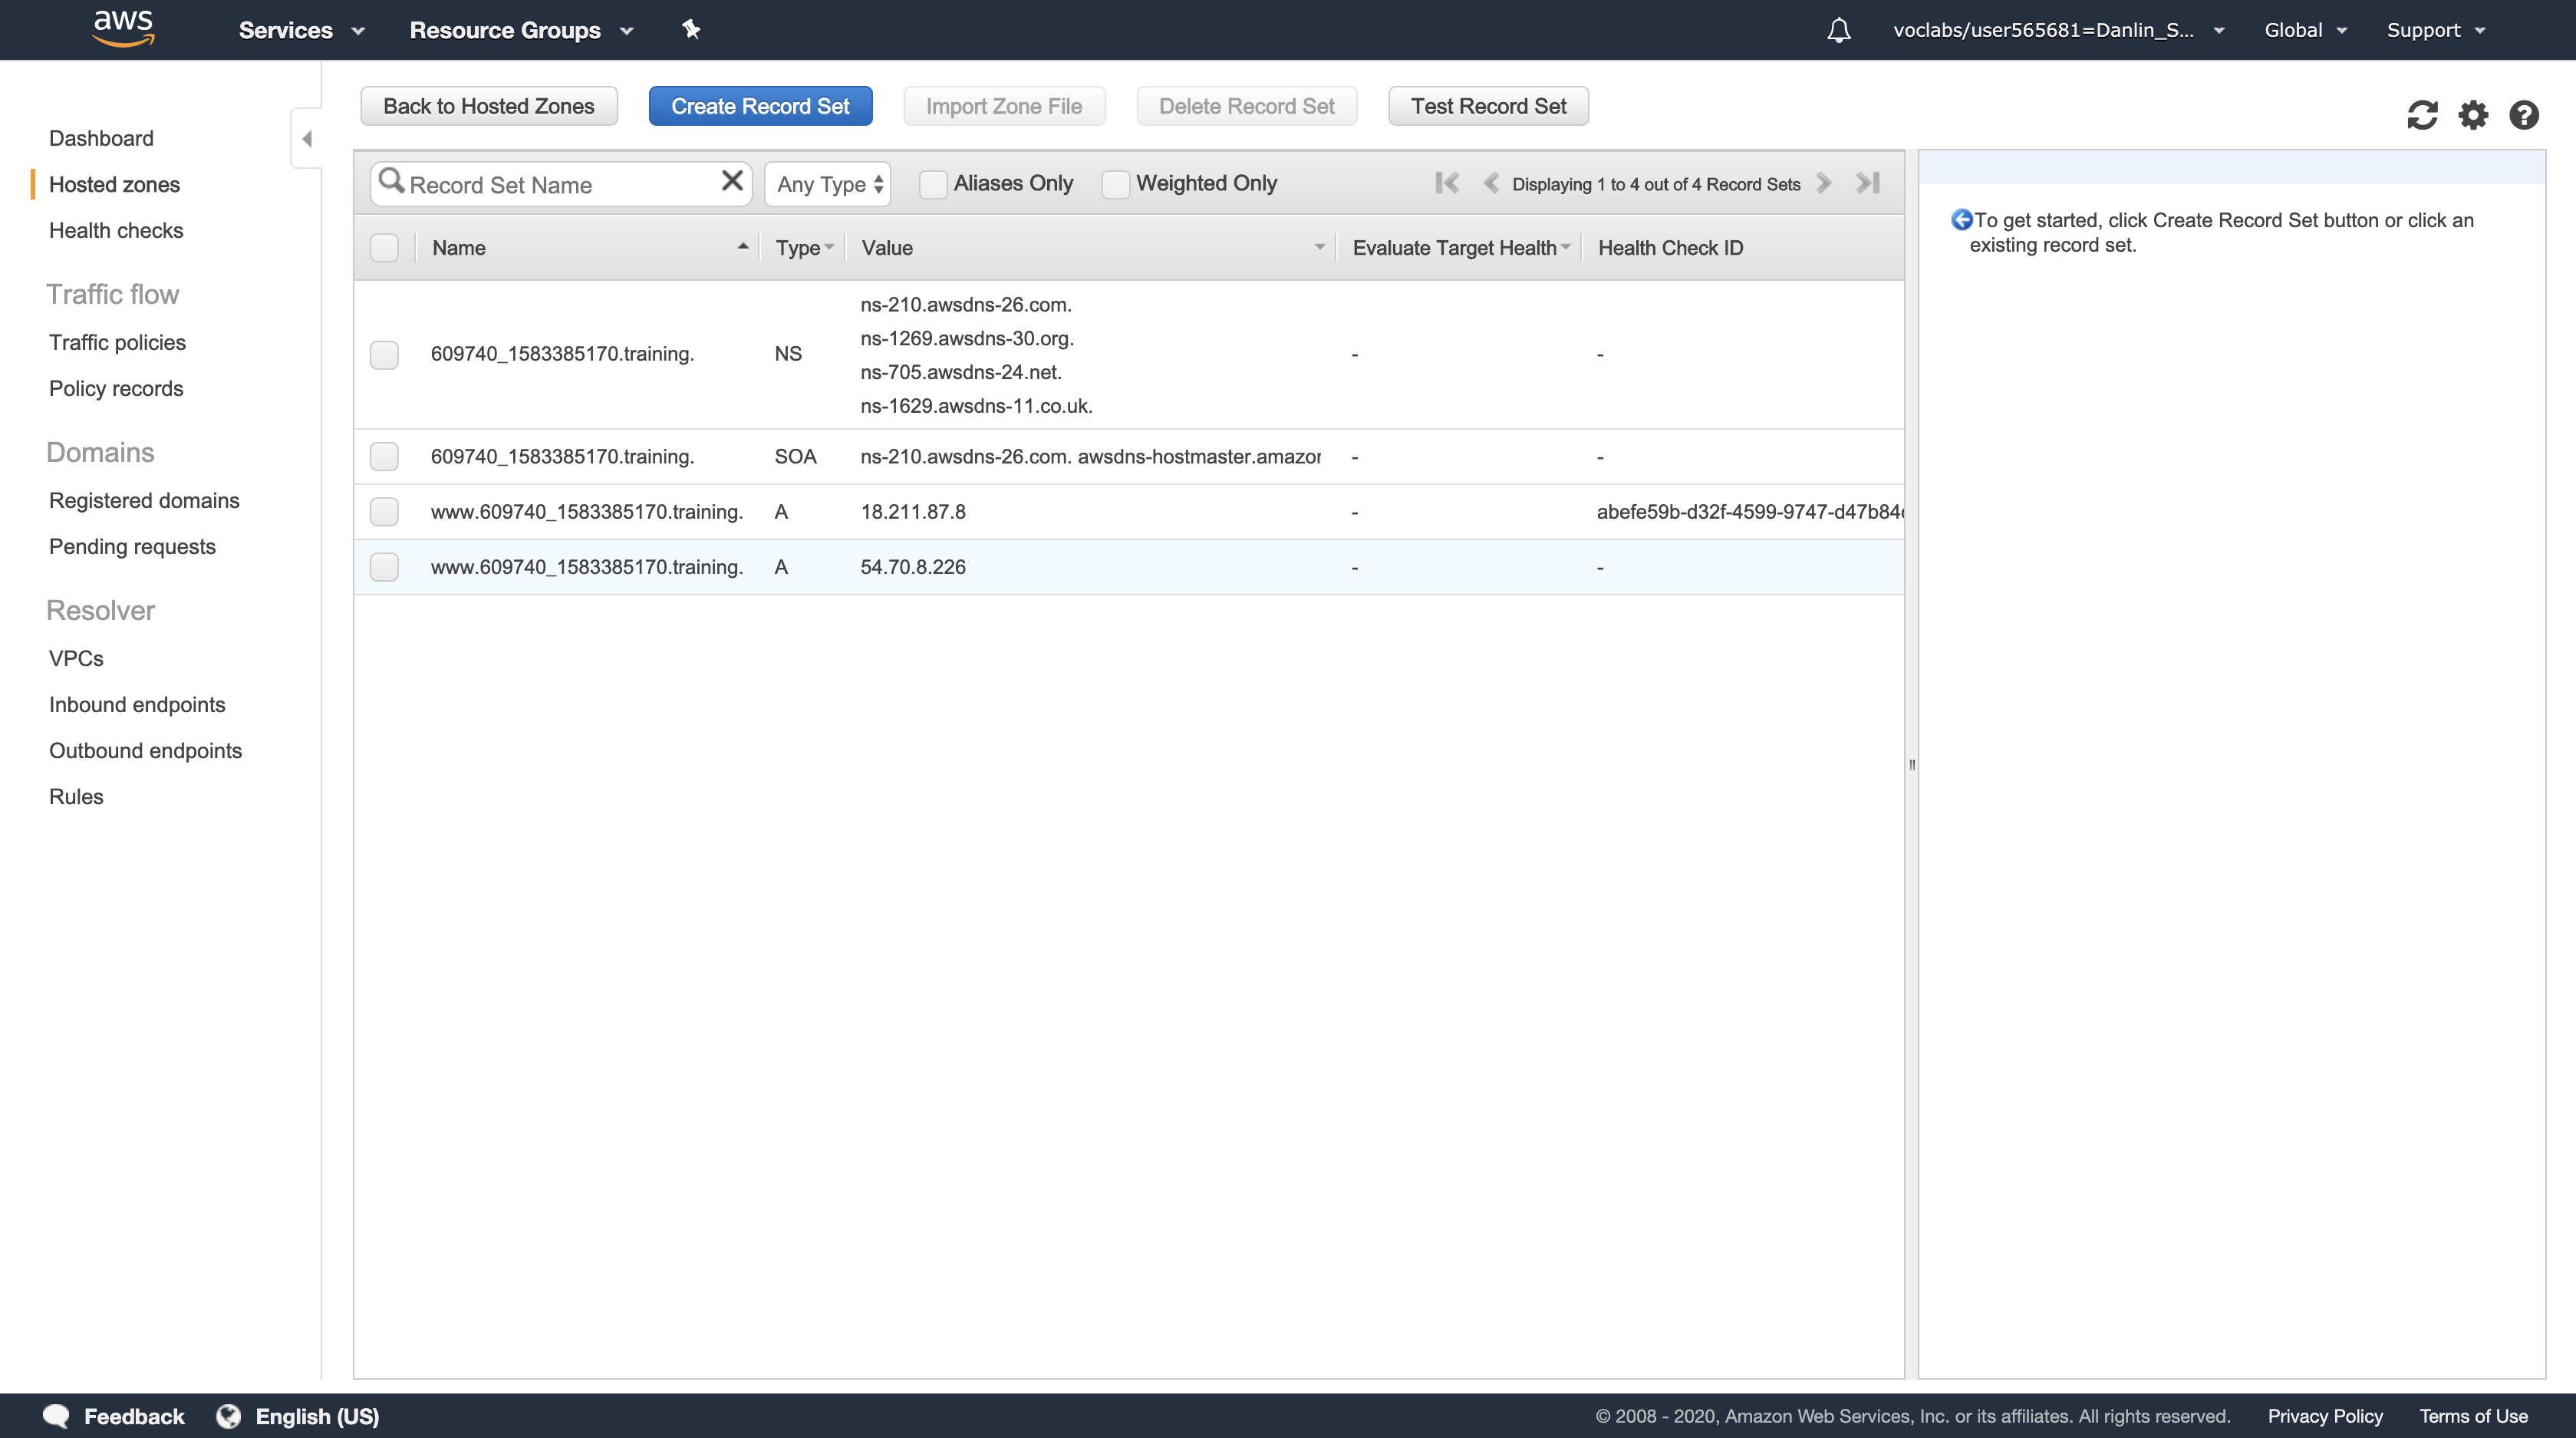Open Health checks in the sidebar
Screen dimensions: 2576x1438
tap(116, 230)
